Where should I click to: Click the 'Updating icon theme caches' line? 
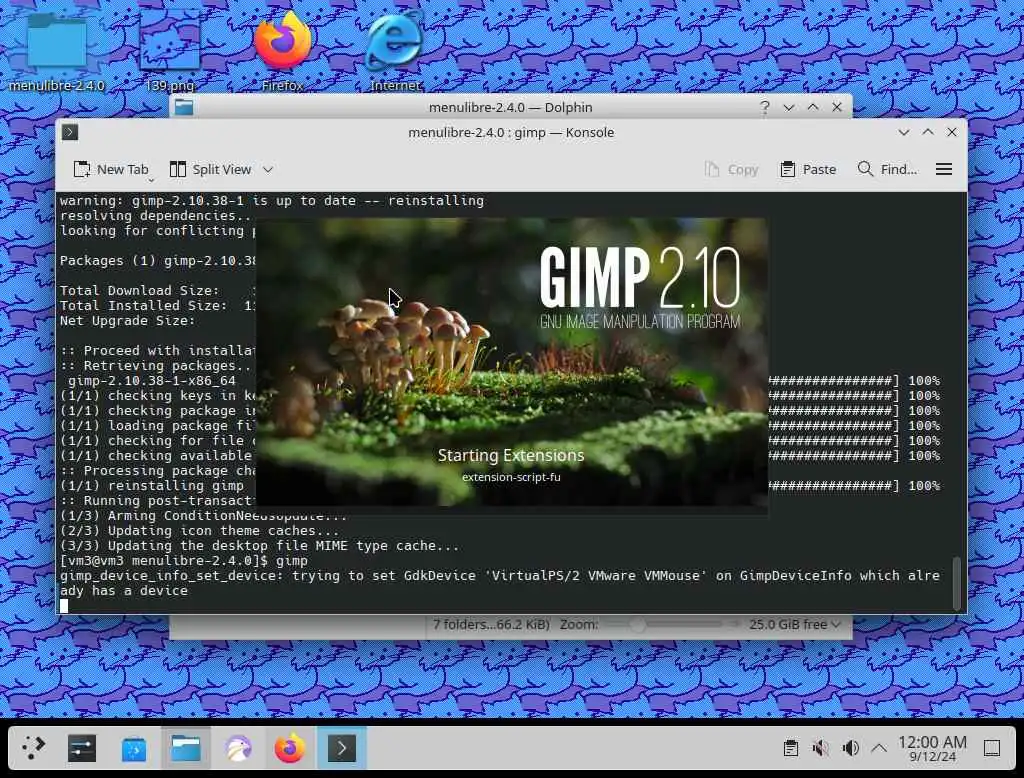click(200, 530)
